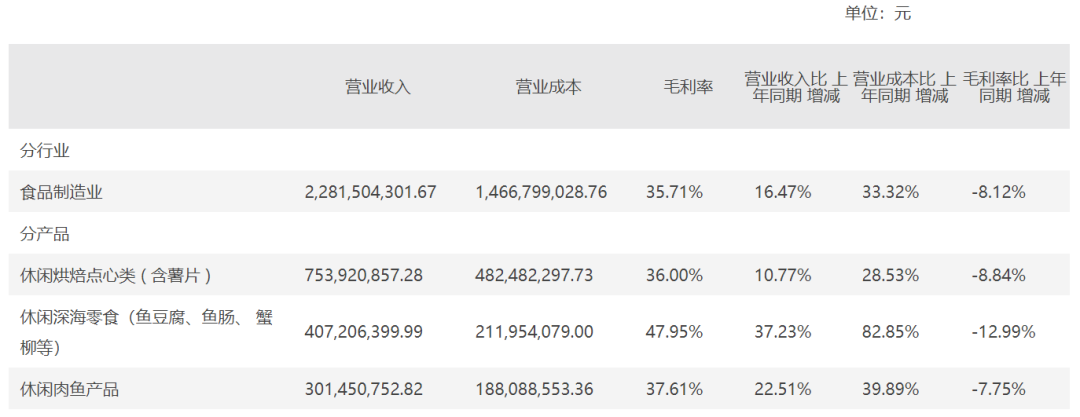Click the 营业收入 column header
This screenshot has height=417, width=1080.
(x=377, y=87)
